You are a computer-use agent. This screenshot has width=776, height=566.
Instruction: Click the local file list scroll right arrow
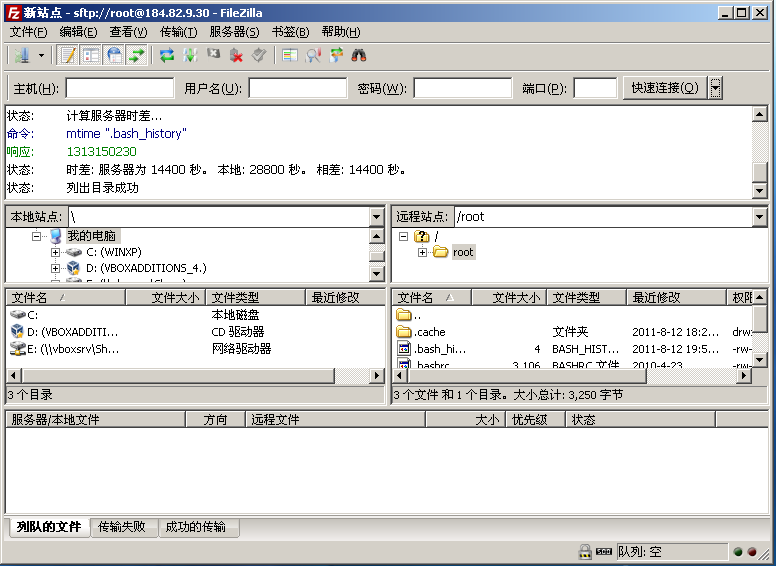(377, 376)
